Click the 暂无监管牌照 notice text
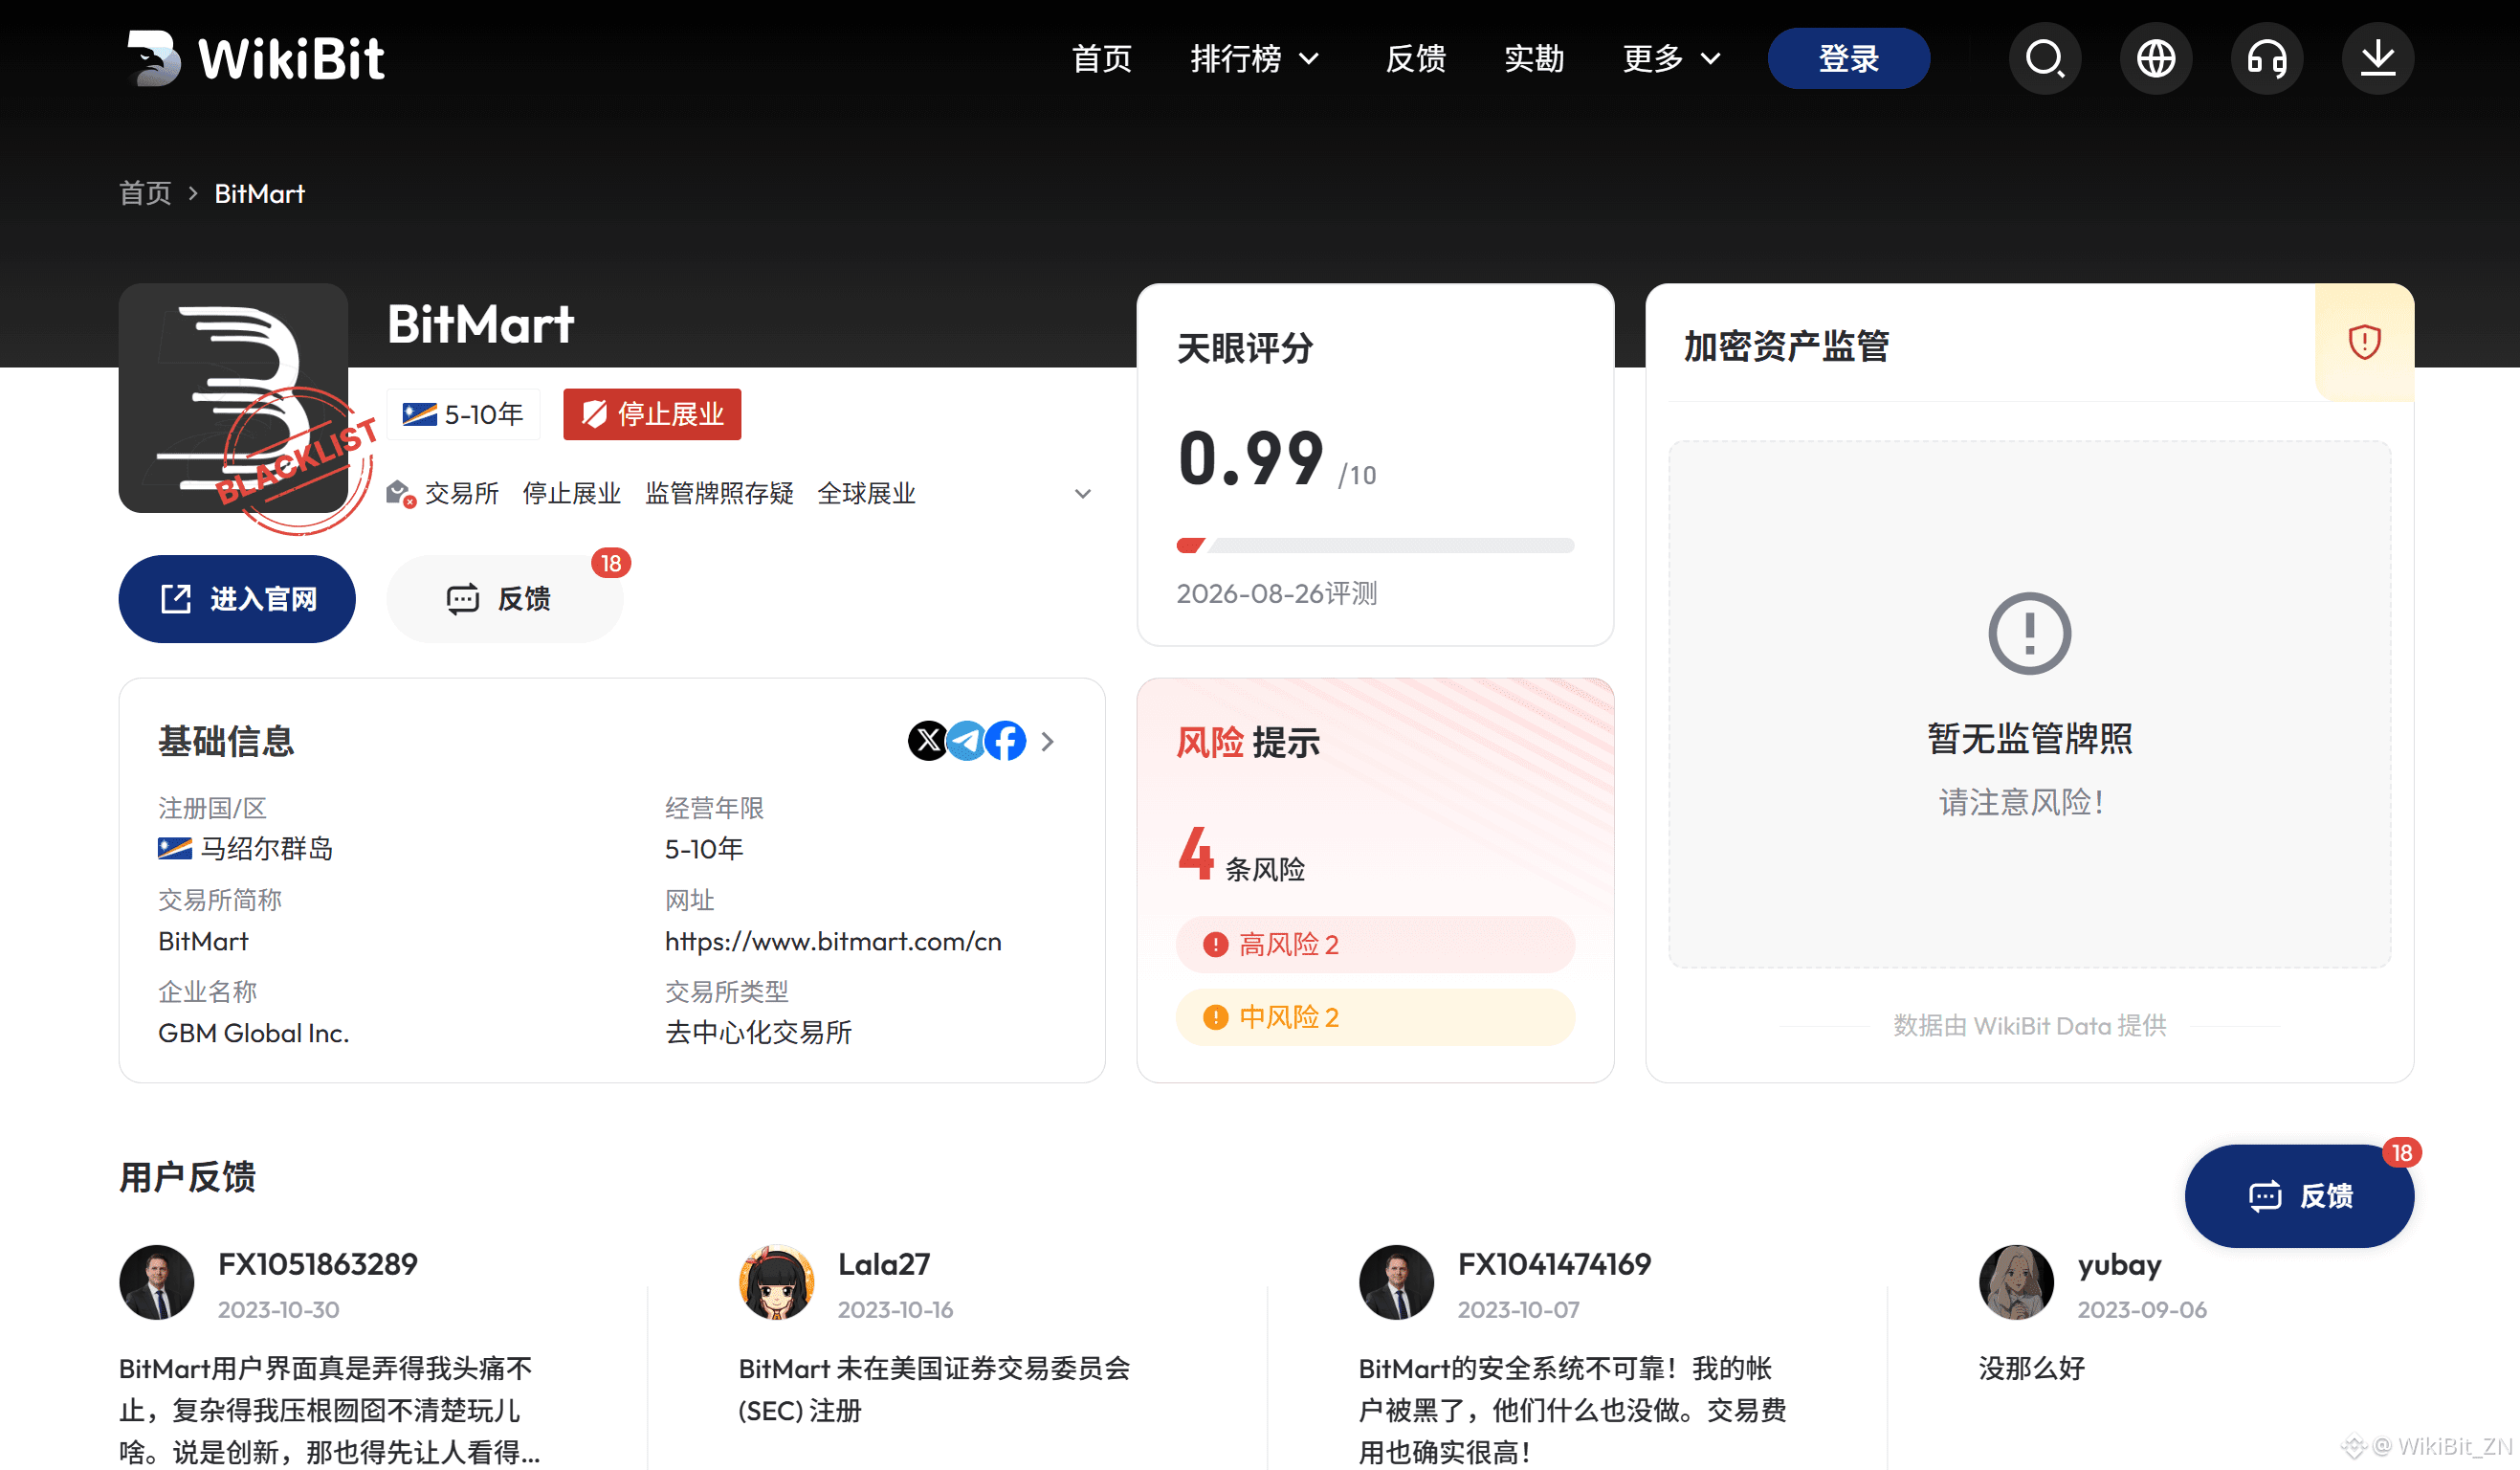This screenshot has height=1470, width=2520. pyautogui.click(x=2030, y=739)
